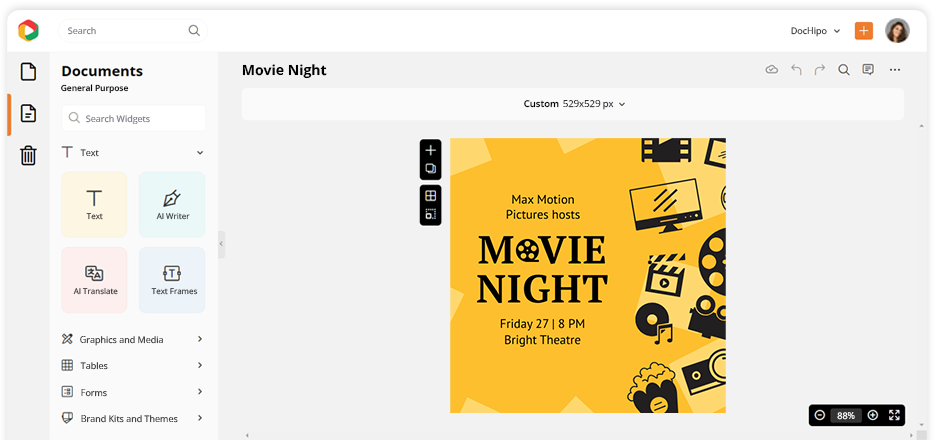This screenshot has height=440, width=934.
Task: Select the Bright Theatre text on canvas
Action: click(543, 340)
